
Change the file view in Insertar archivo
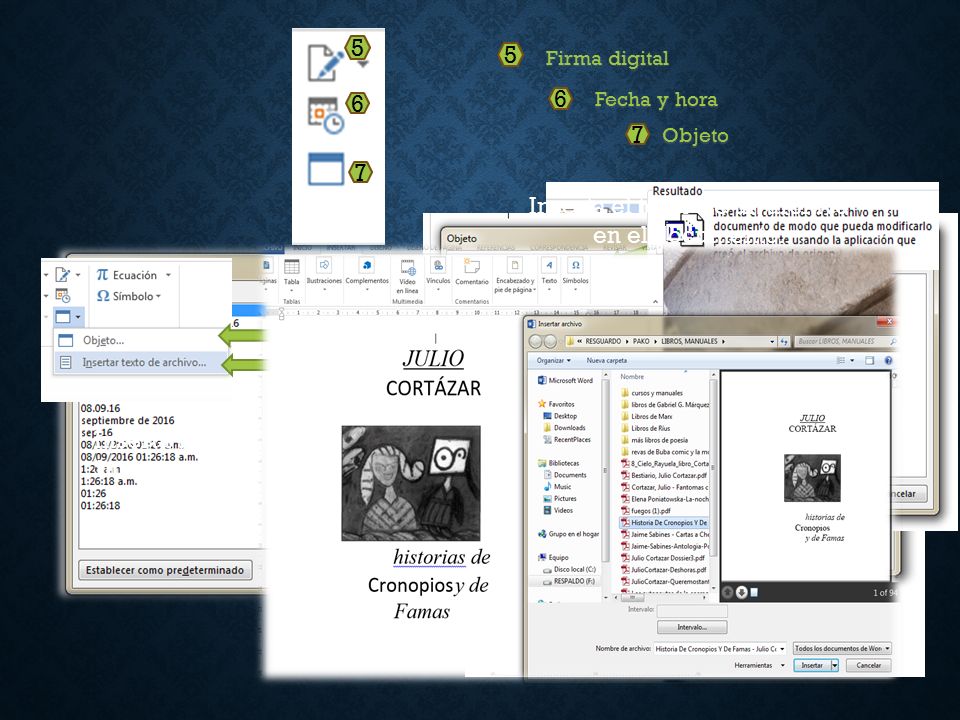click(x=841, y=361)
